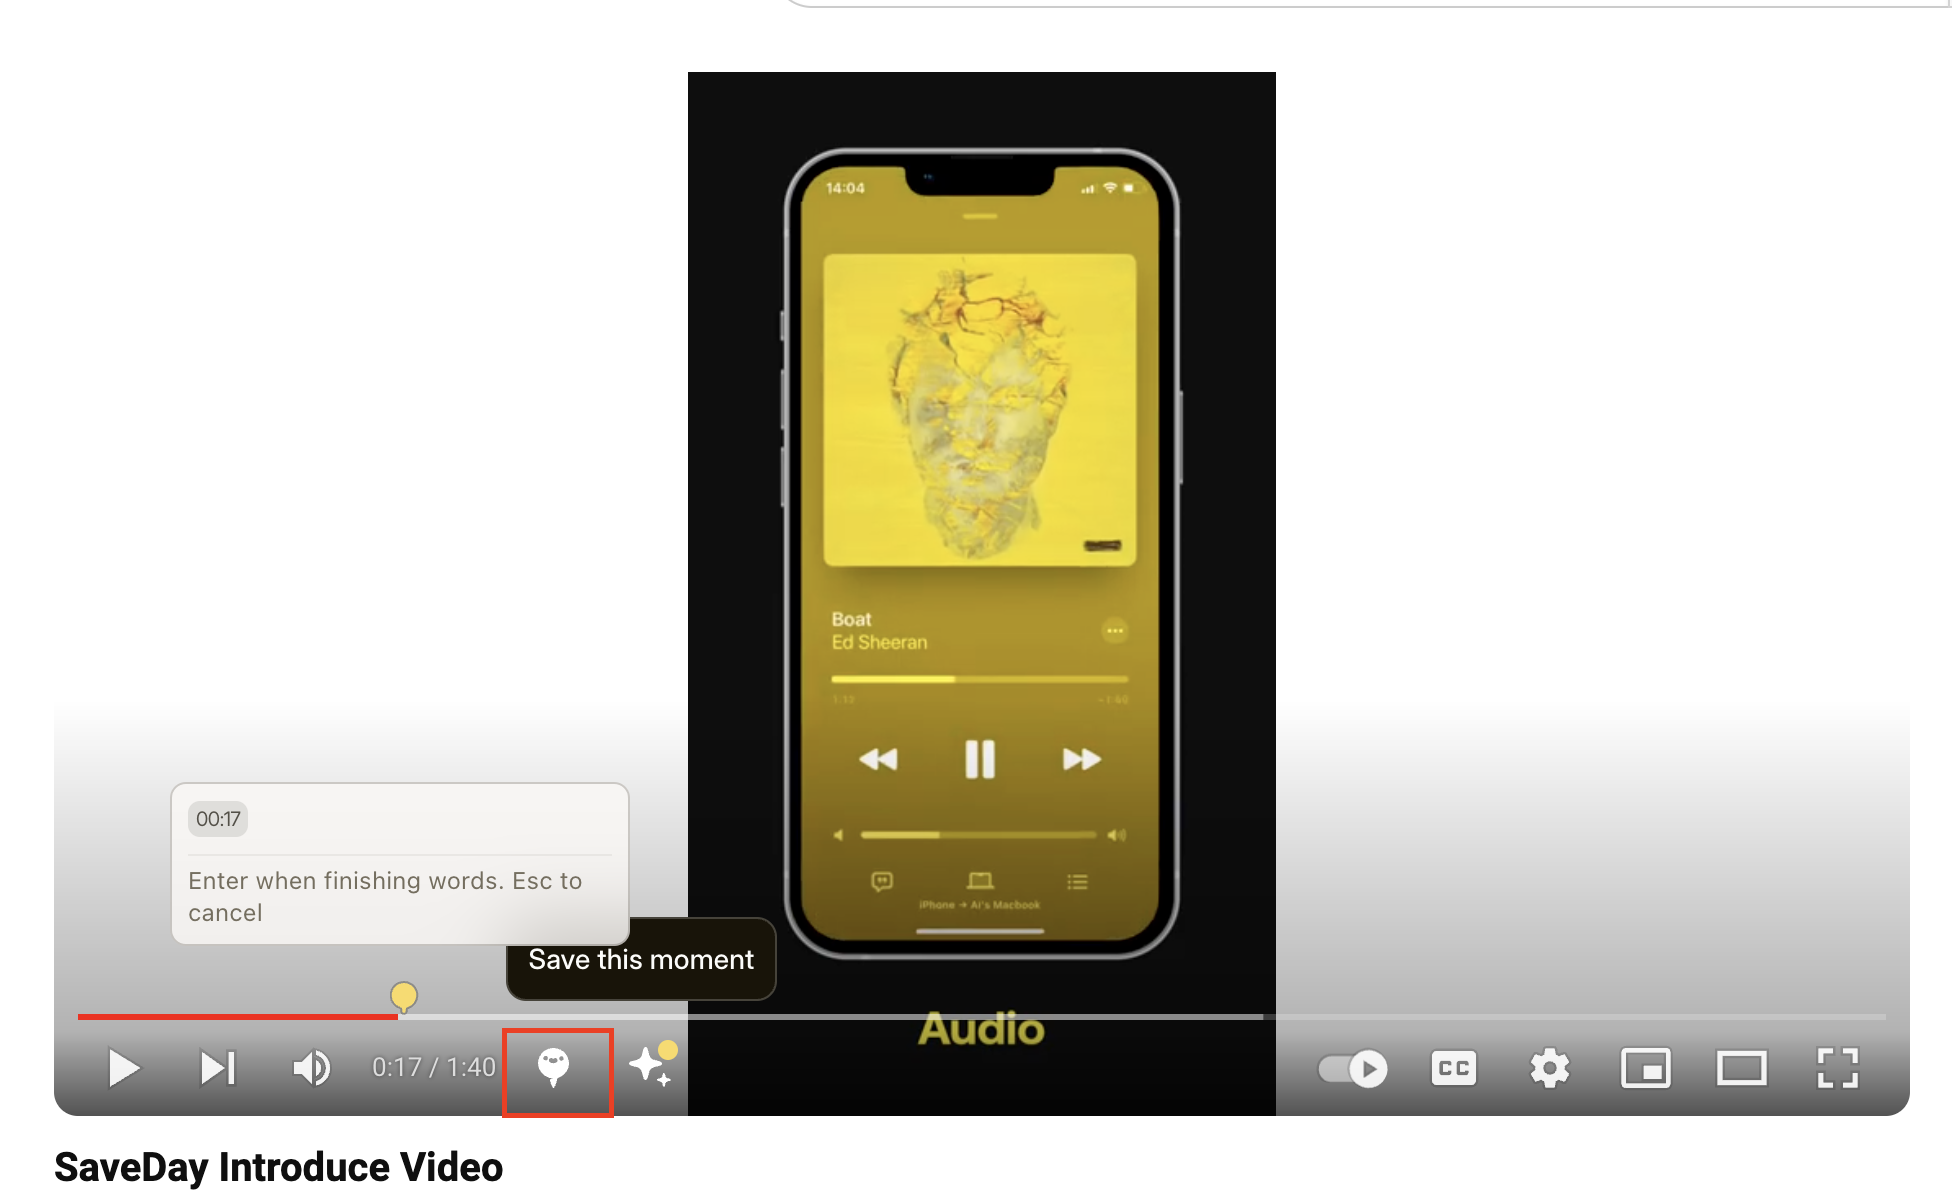Click the theater mode icon
Viewport: 1952px width, 1198px height.
(x=1740, y=1068)
